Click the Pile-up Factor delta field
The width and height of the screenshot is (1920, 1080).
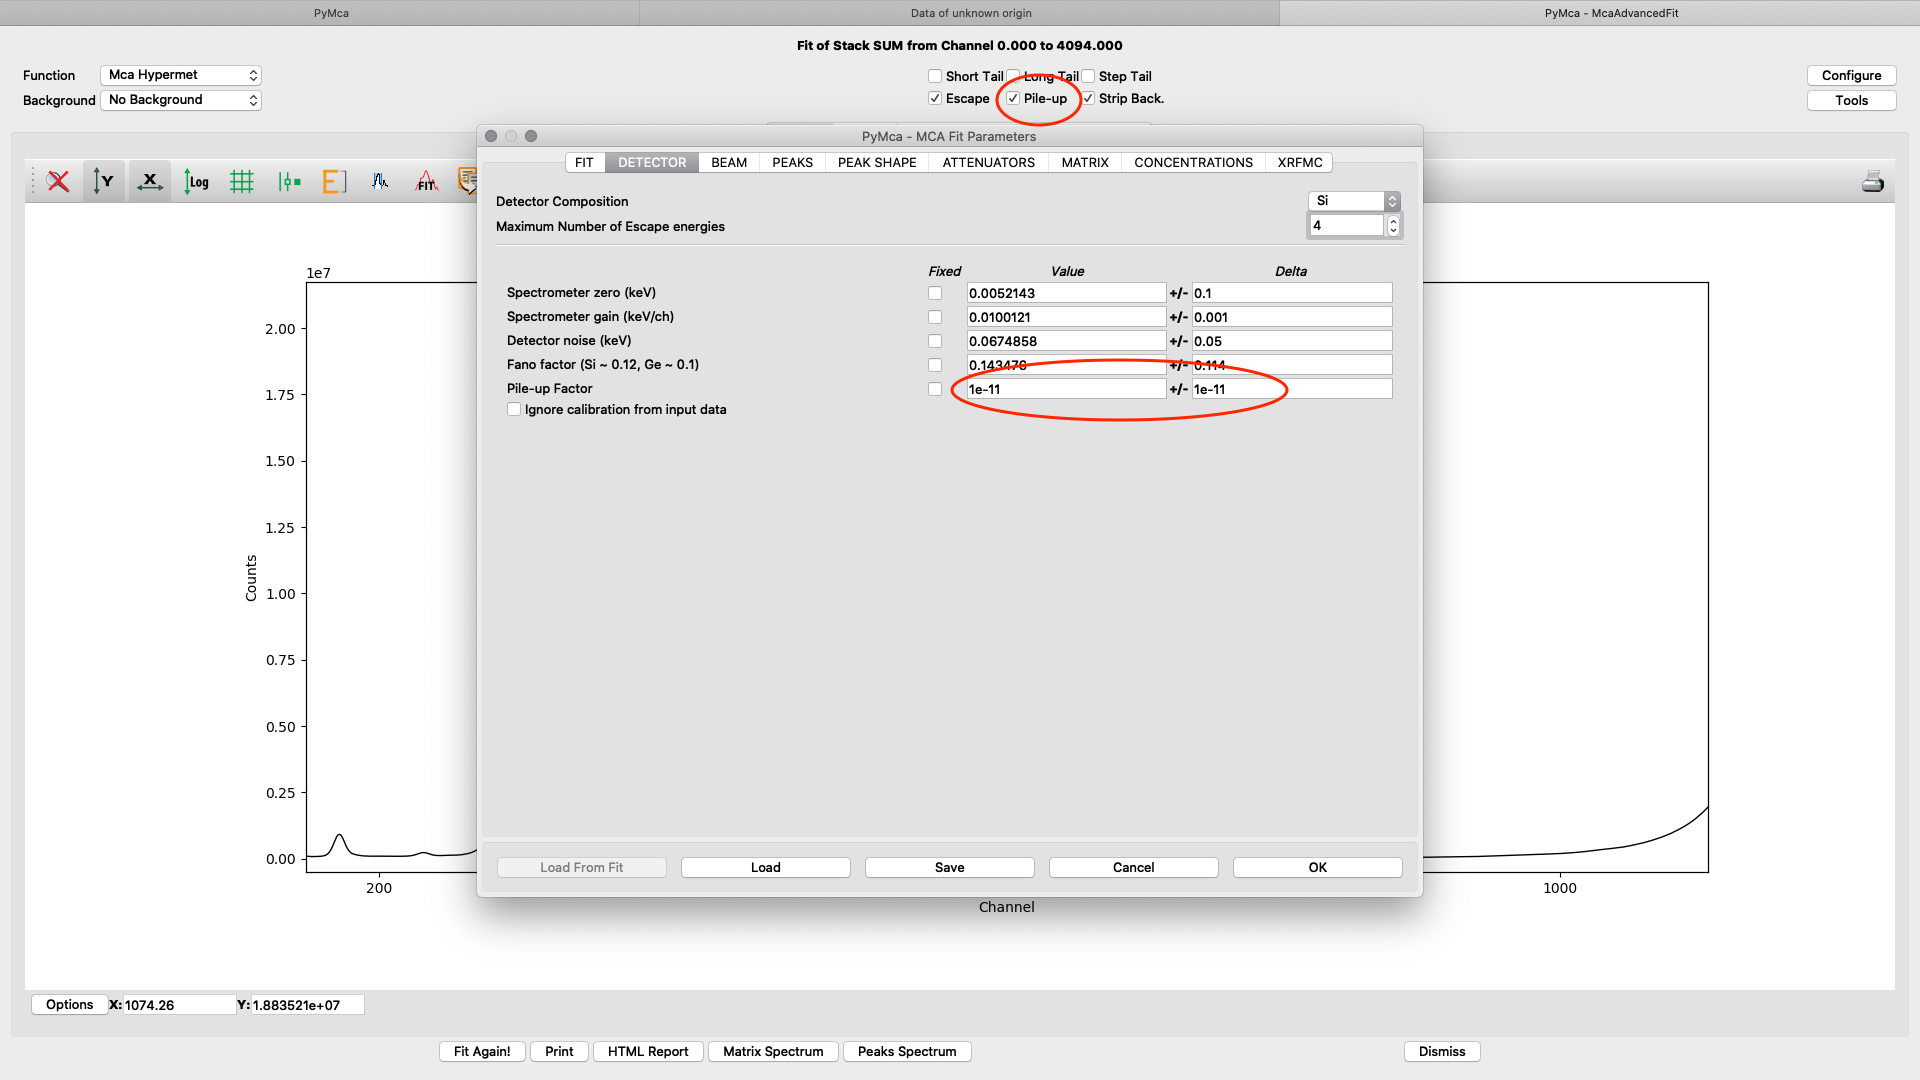pos(1292,389)
